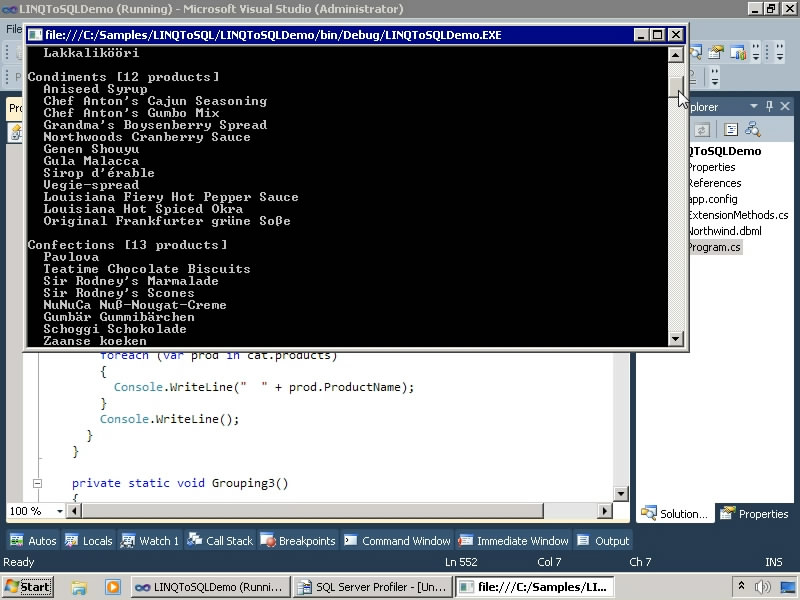Click the console window taskbar button
The height and width of the screenshot is (600, 800).
point(534,587)
